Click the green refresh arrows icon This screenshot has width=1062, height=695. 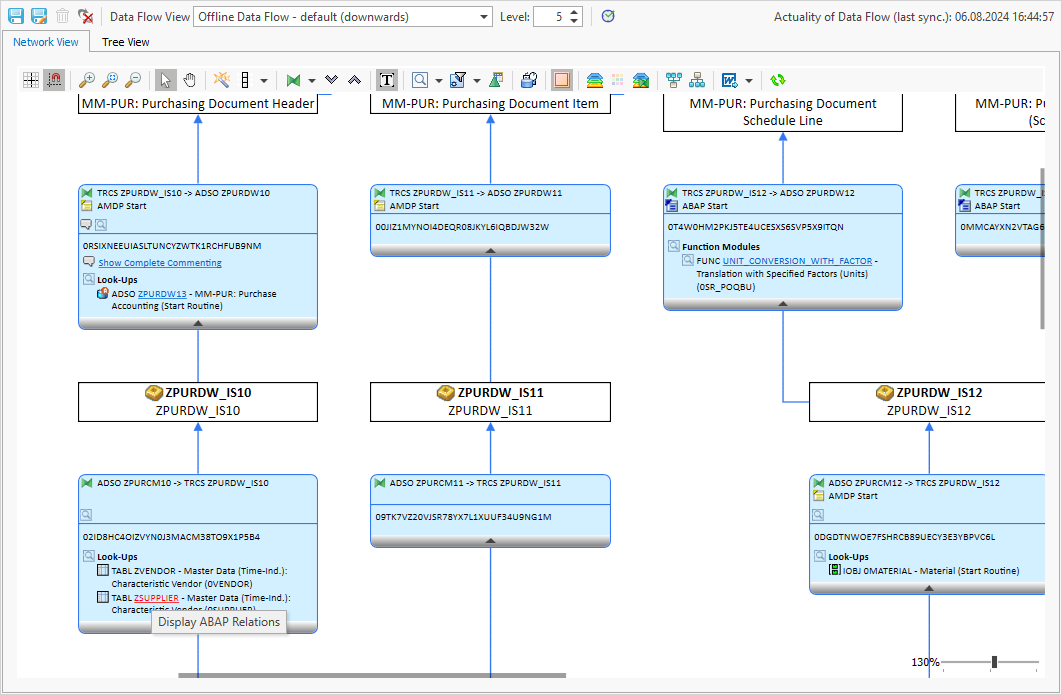(778, 80)
